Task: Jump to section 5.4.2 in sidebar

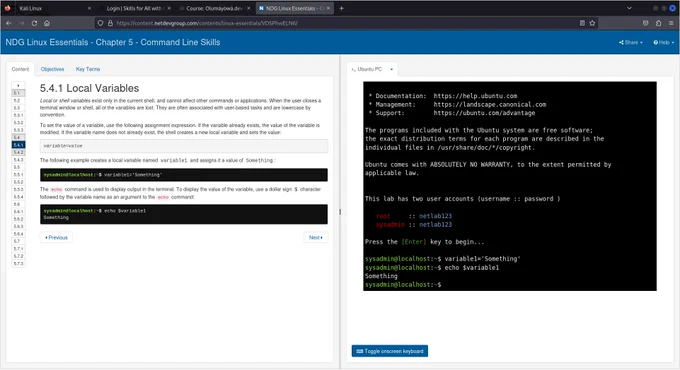Action: coord(18,152)
